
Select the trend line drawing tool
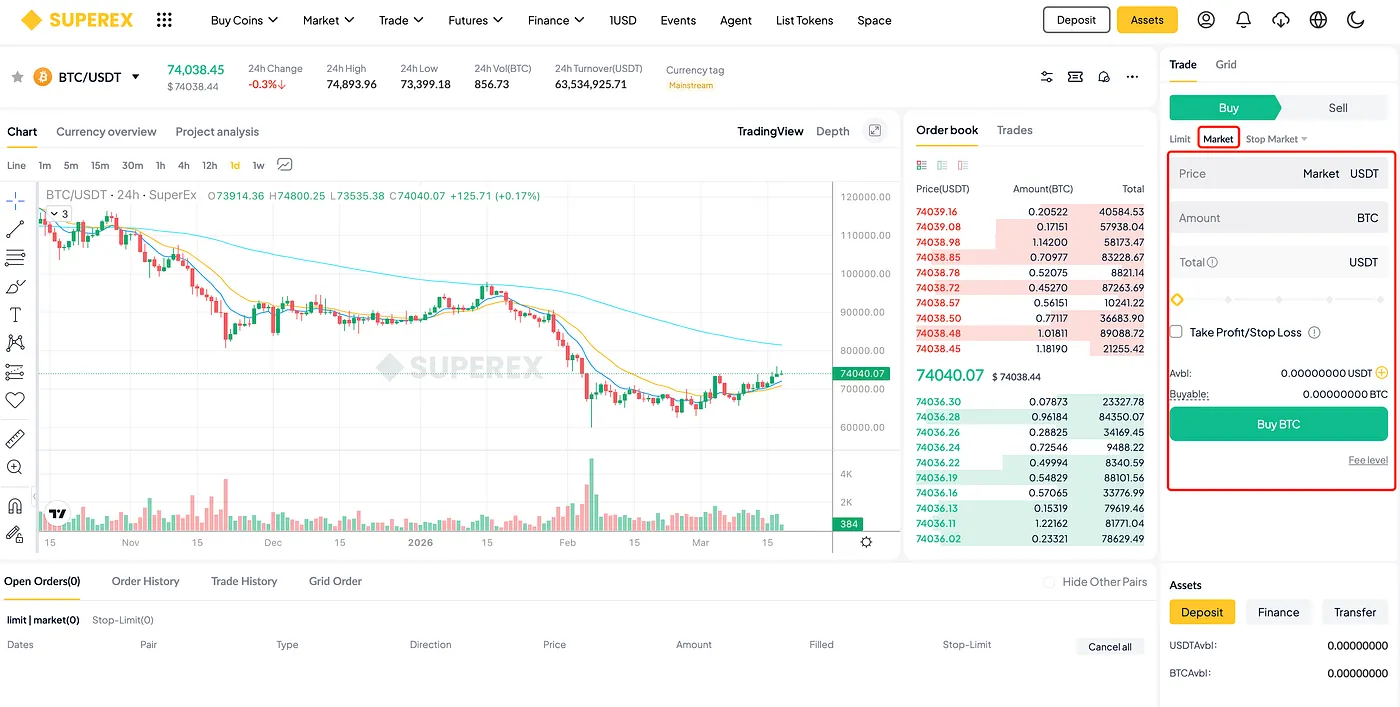[15, 229]
